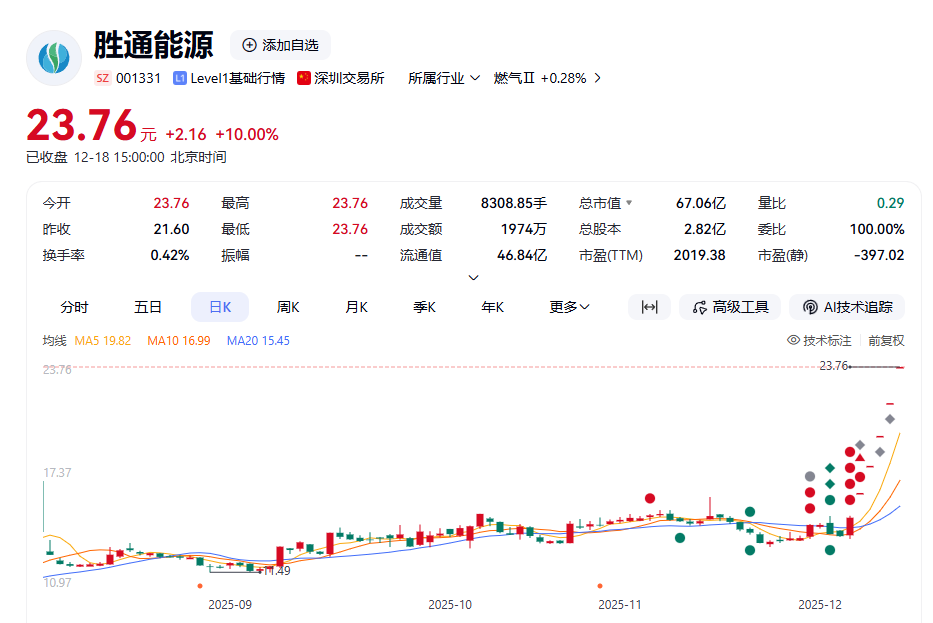Toggle the 前复权 price adjustment option

tap(886, 341)
